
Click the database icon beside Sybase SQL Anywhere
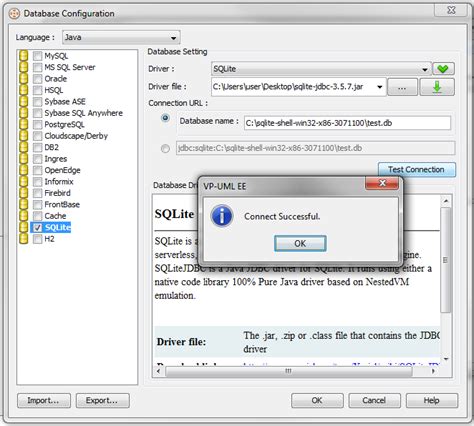click(x=23, y=113)
